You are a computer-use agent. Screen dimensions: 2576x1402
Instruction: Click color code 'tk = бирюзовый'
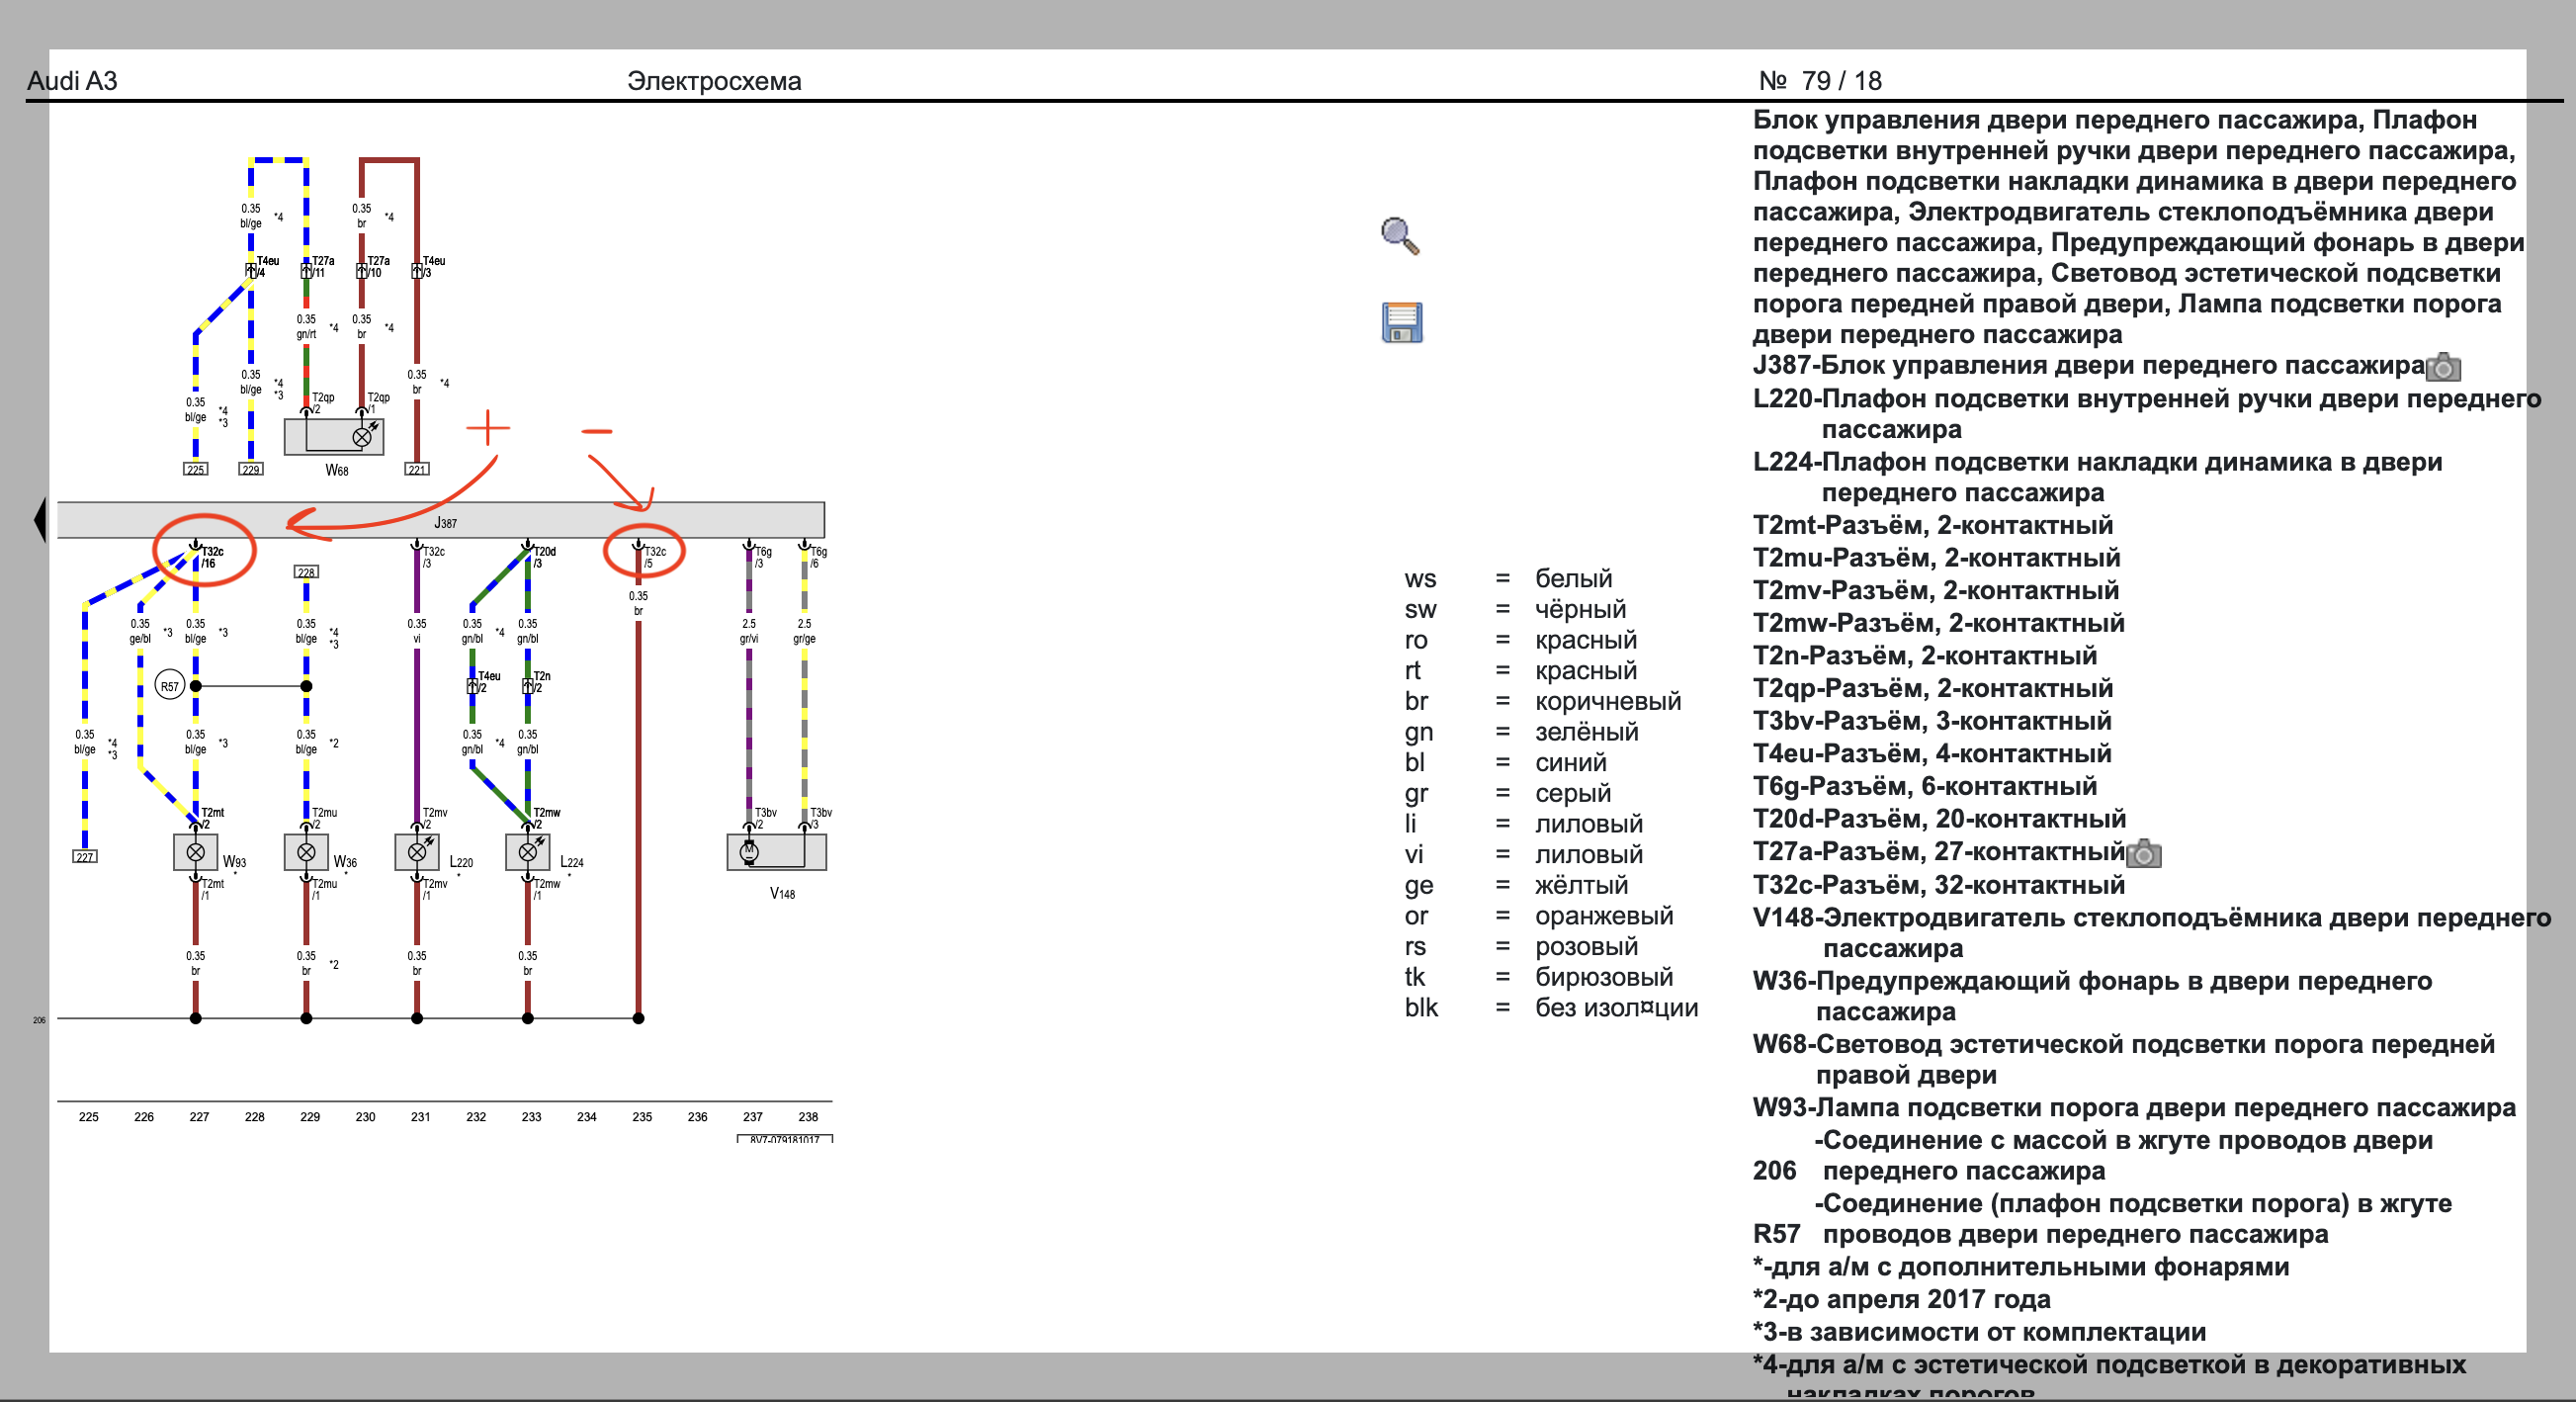(1539, 977)
